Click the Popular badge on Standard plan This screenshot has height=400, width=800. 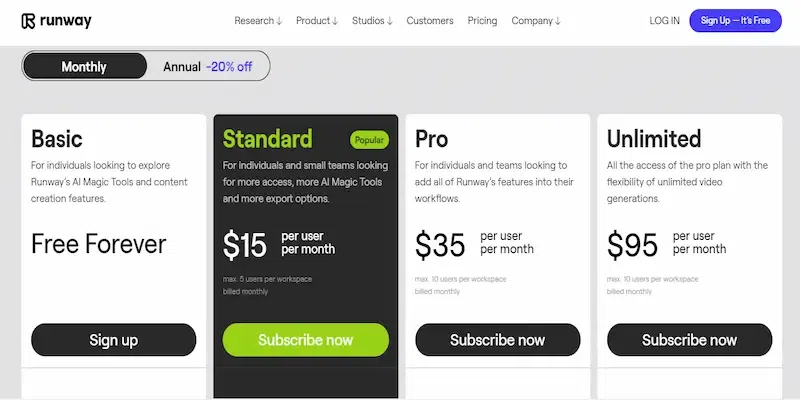coord(368,140)
